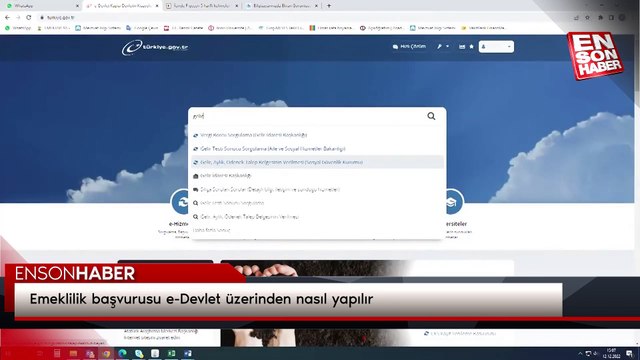Screen dimensions: 640x360
Task: Open the Google Çeviri bookmark
Action: 142,28
